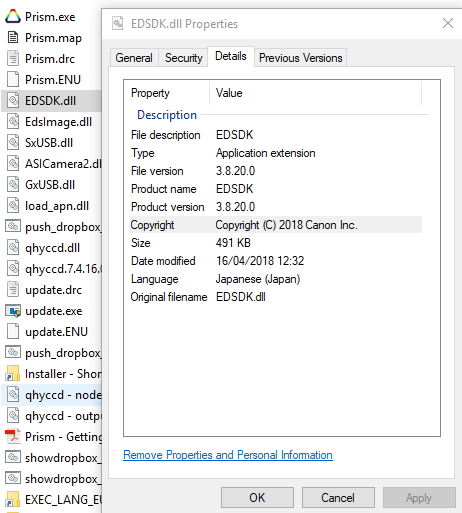462x513 pixels.
Task: Click the Prism.exe file name
Action: pyautogui.click(x=50, y=17)
